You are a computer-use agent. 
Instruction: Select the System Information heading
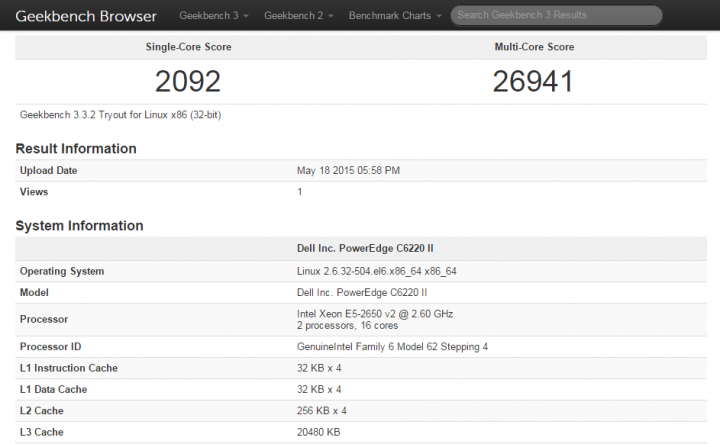click(x=79, y=225)
